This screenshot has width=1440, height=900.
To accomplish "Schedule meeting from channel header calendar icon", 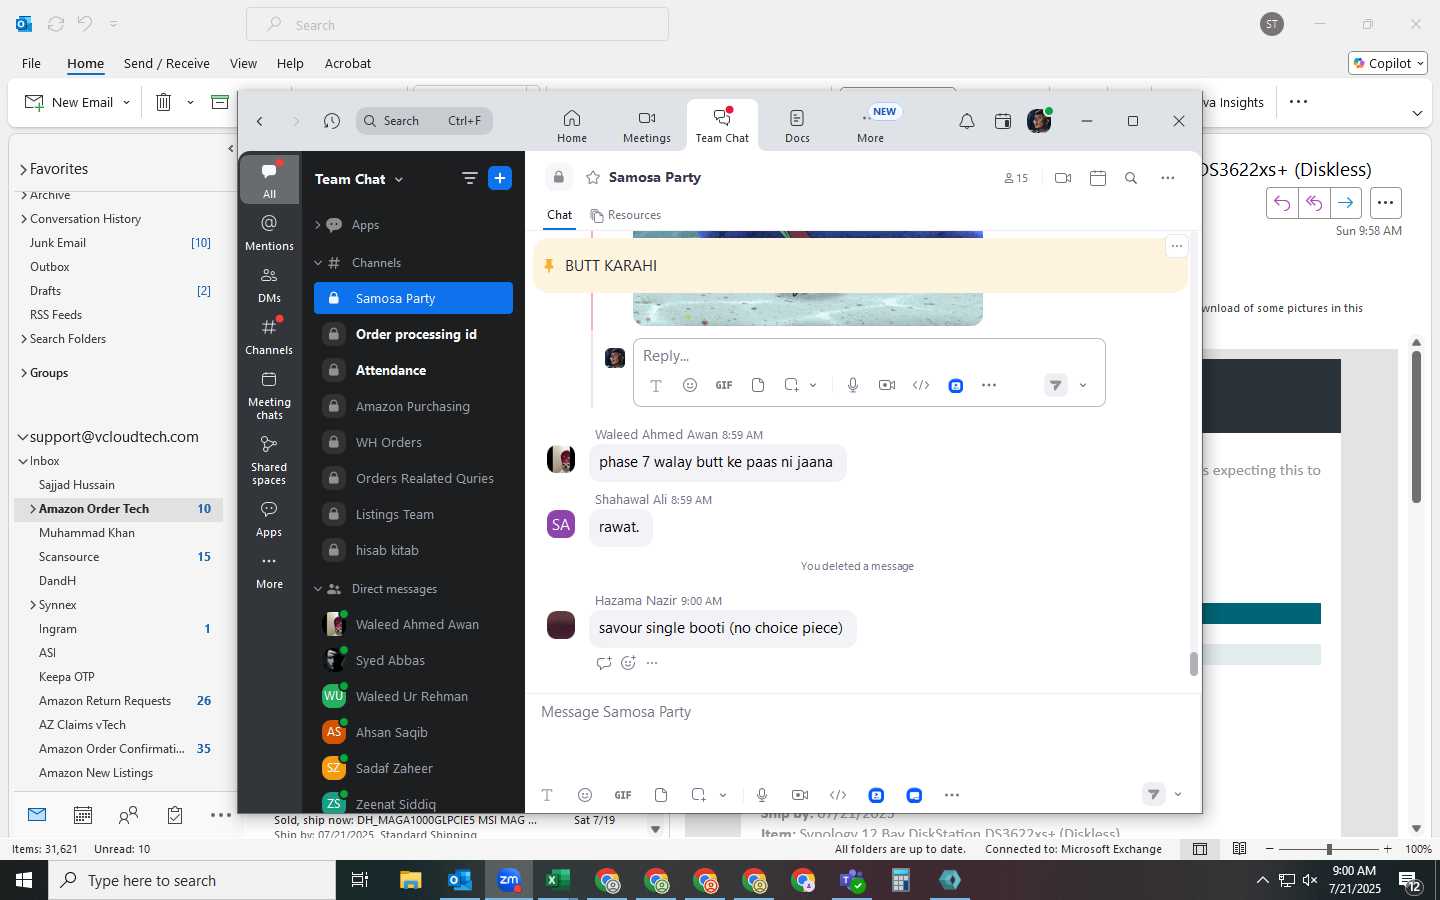I will pyautogui.click(x=1098, y=178).
